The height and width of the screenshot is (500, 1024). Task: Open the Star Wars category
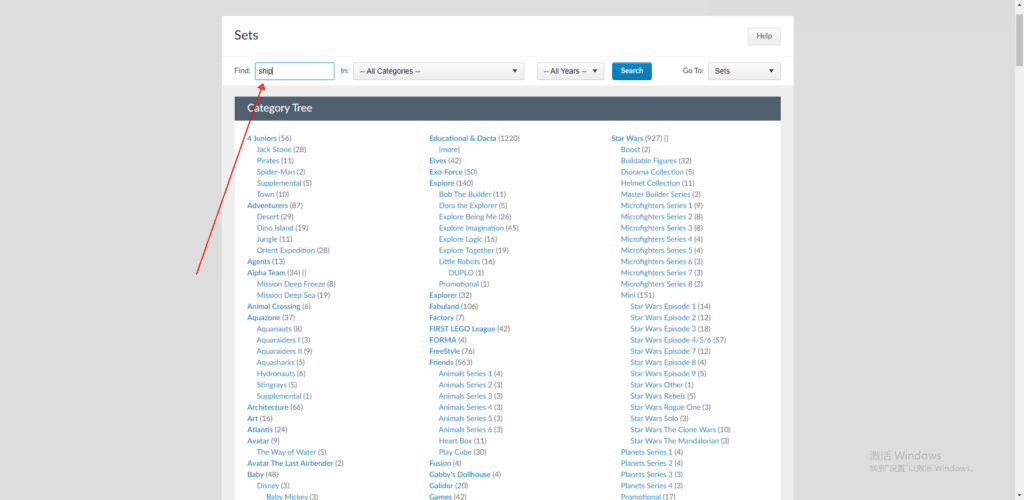coord(627,138)
